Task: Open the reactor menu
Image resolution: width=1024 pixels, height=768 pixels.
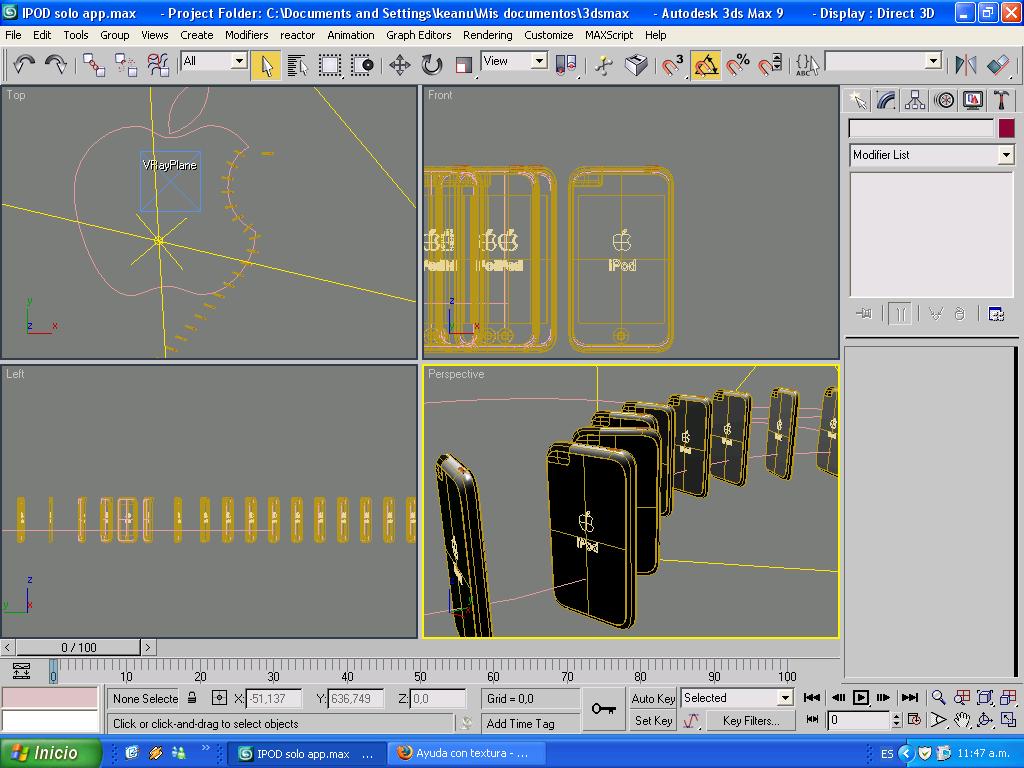Action: tap(297, 35)
